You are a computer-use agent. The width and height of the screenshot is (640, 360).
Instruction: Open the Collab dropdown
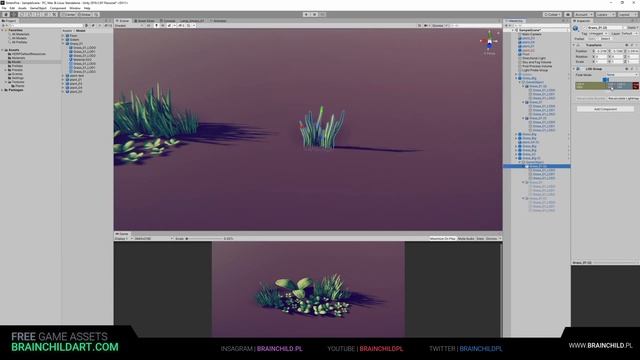pos(552,14)
